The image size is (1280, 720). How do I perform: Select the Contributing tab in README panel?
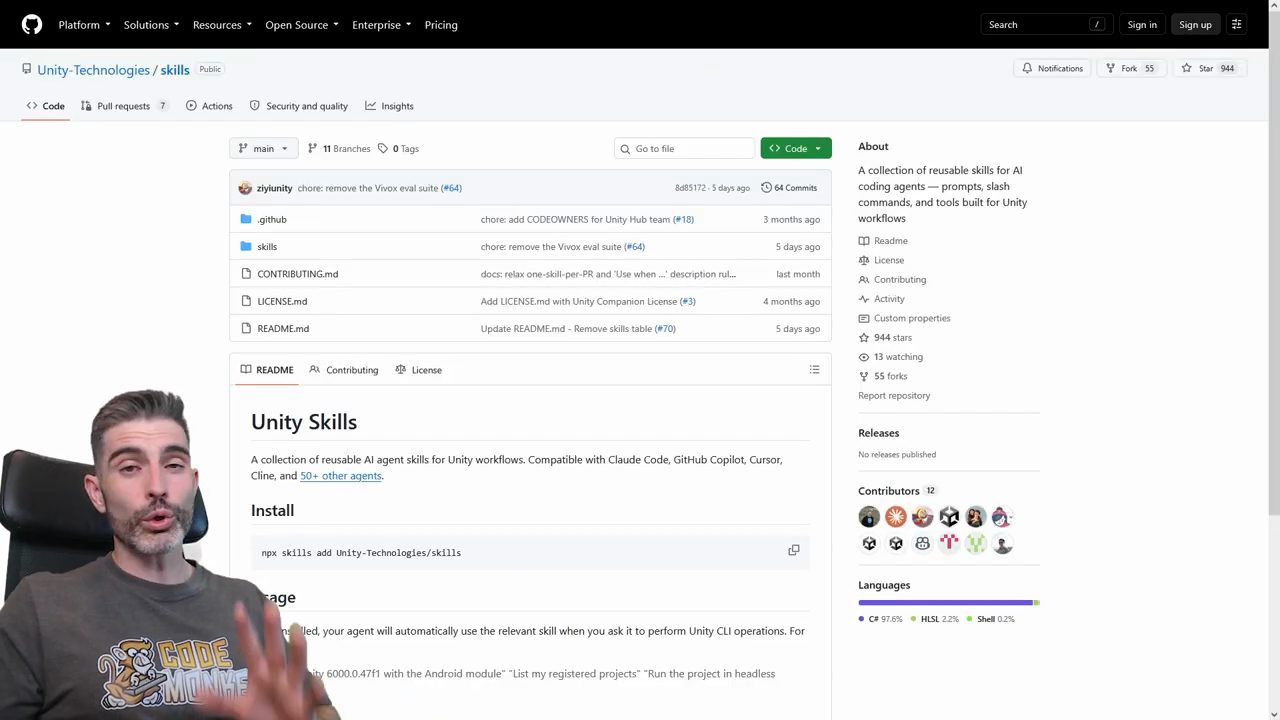(343, 370)
